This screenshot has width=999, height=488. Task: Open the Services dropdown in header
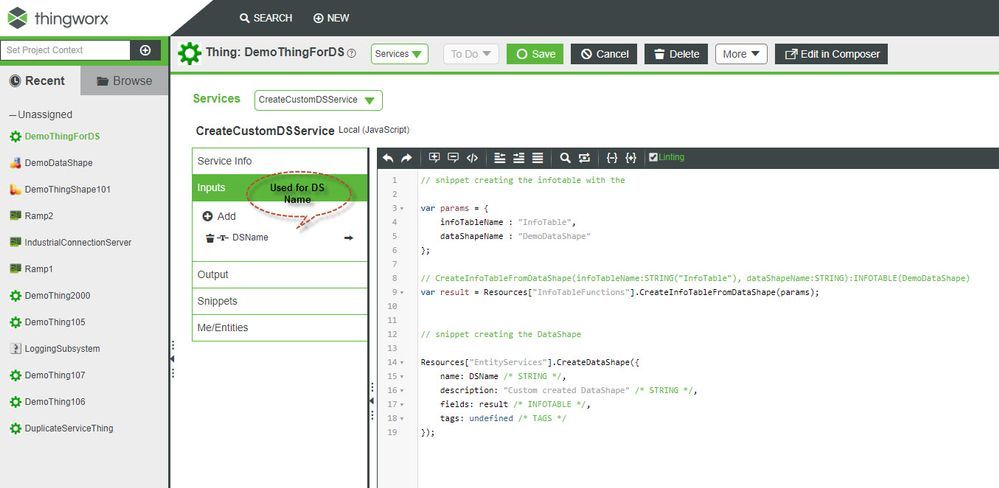click(x=399, y=54)
